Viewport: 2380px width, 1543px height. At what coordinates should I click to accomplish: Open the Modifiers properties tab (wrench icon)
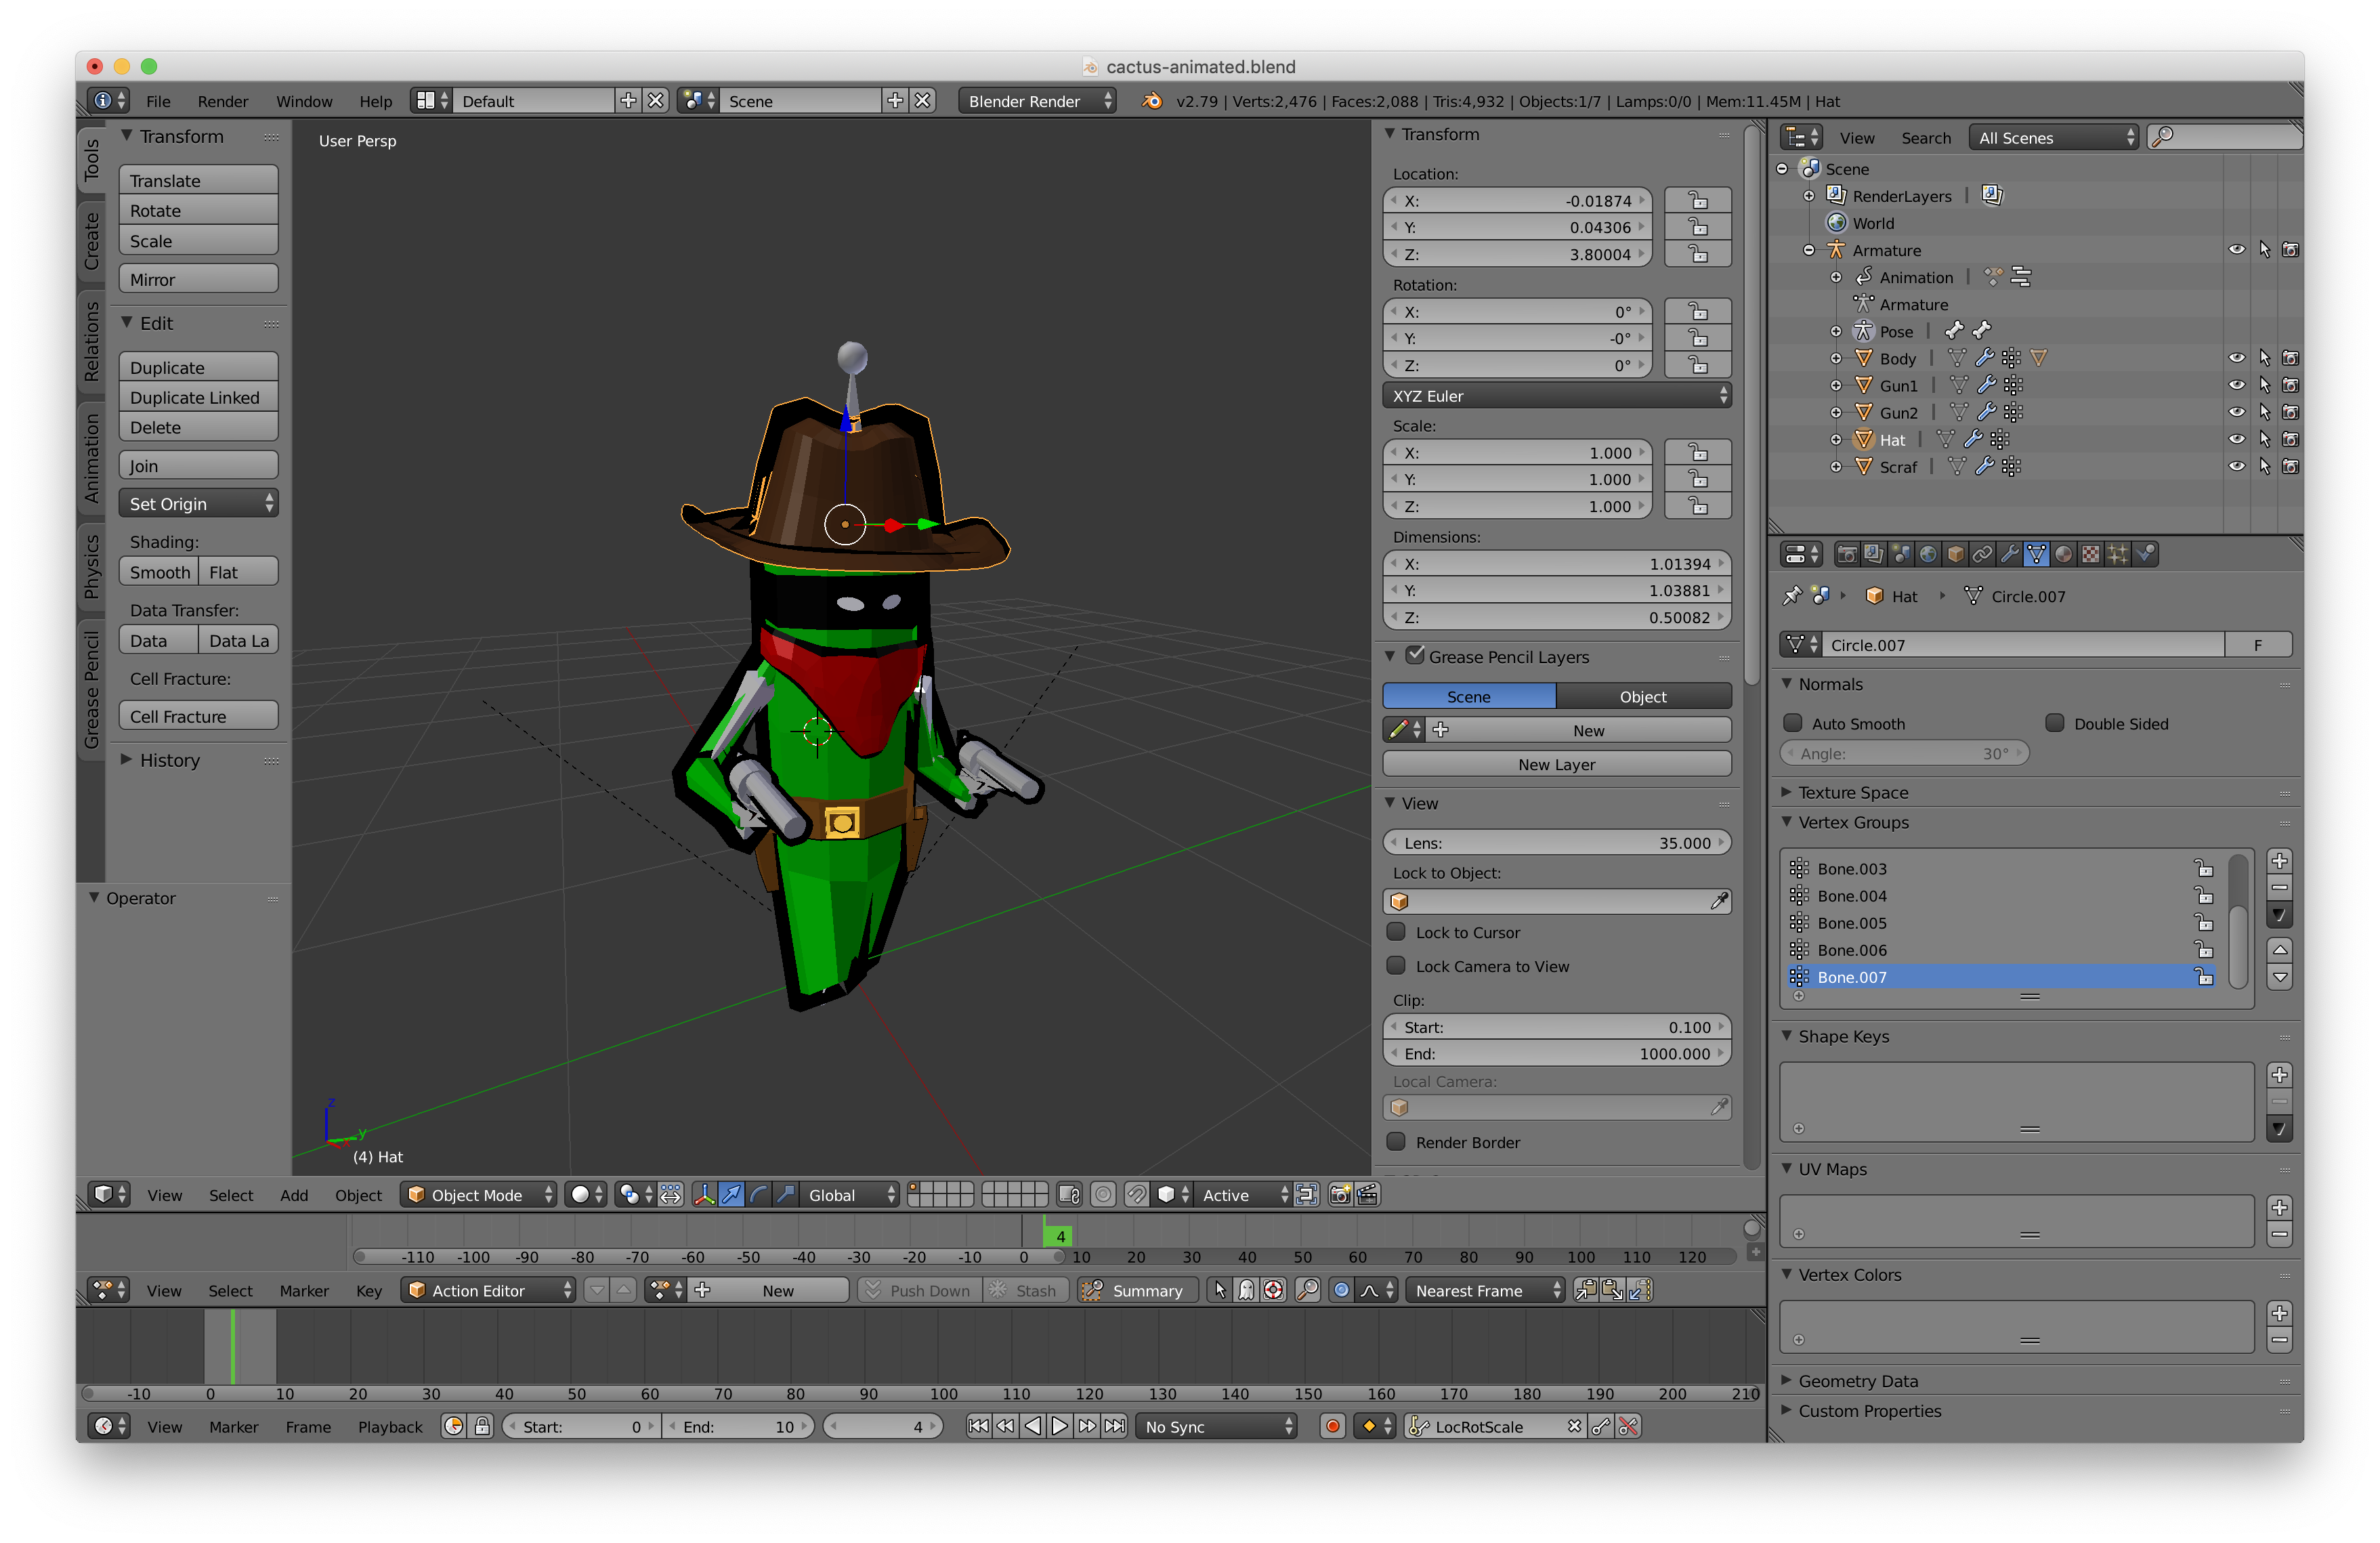[2009, 554]
